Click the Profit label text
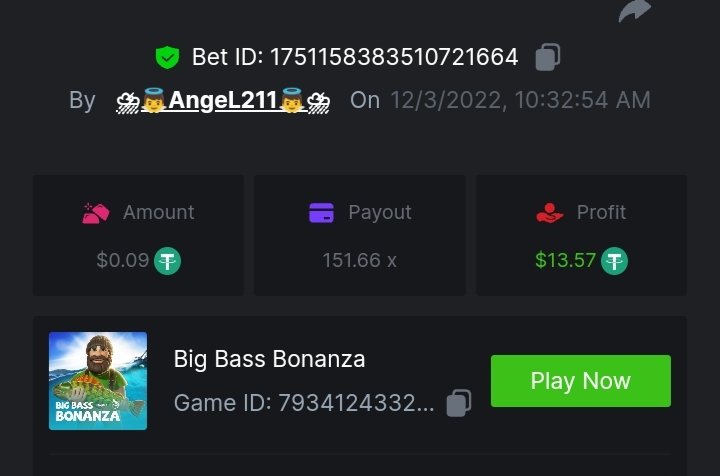720x476 pixels. point(601,213)
